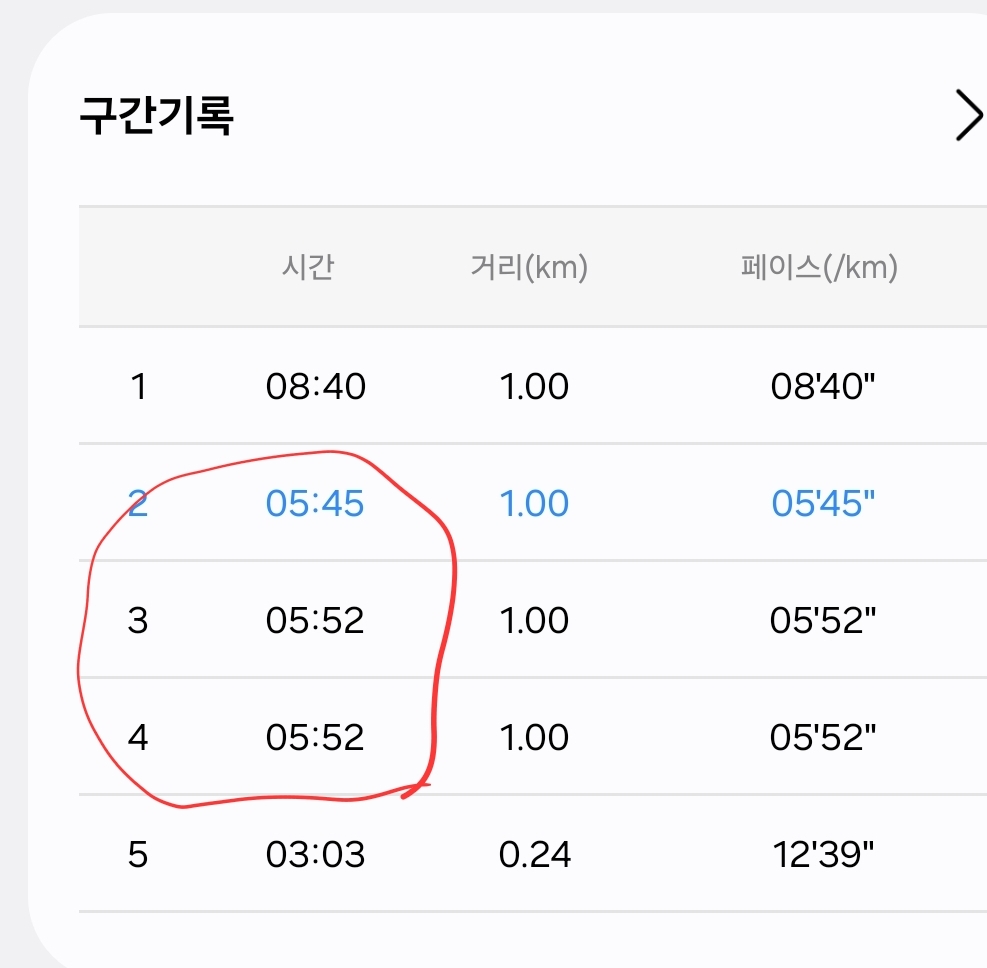Tap lap 1 row number
Viewport: 987px width, 968px height.
click(138, 386)
